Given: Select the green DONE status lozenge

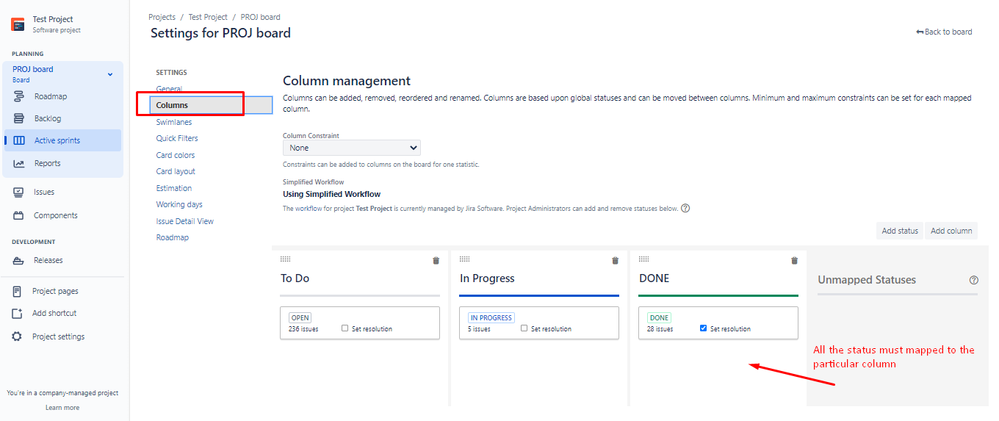Looking at the screenshot, I should (659, 318).
